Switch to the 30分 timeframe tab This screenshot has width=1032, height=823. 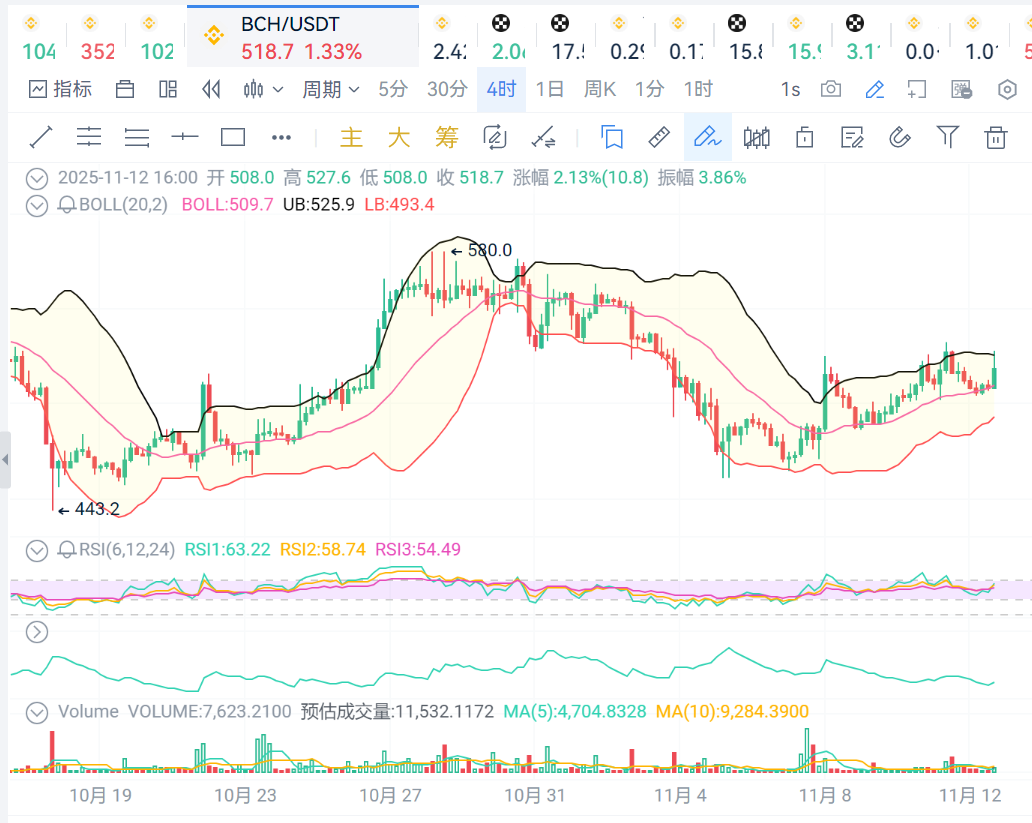click(x=447, y=89)
